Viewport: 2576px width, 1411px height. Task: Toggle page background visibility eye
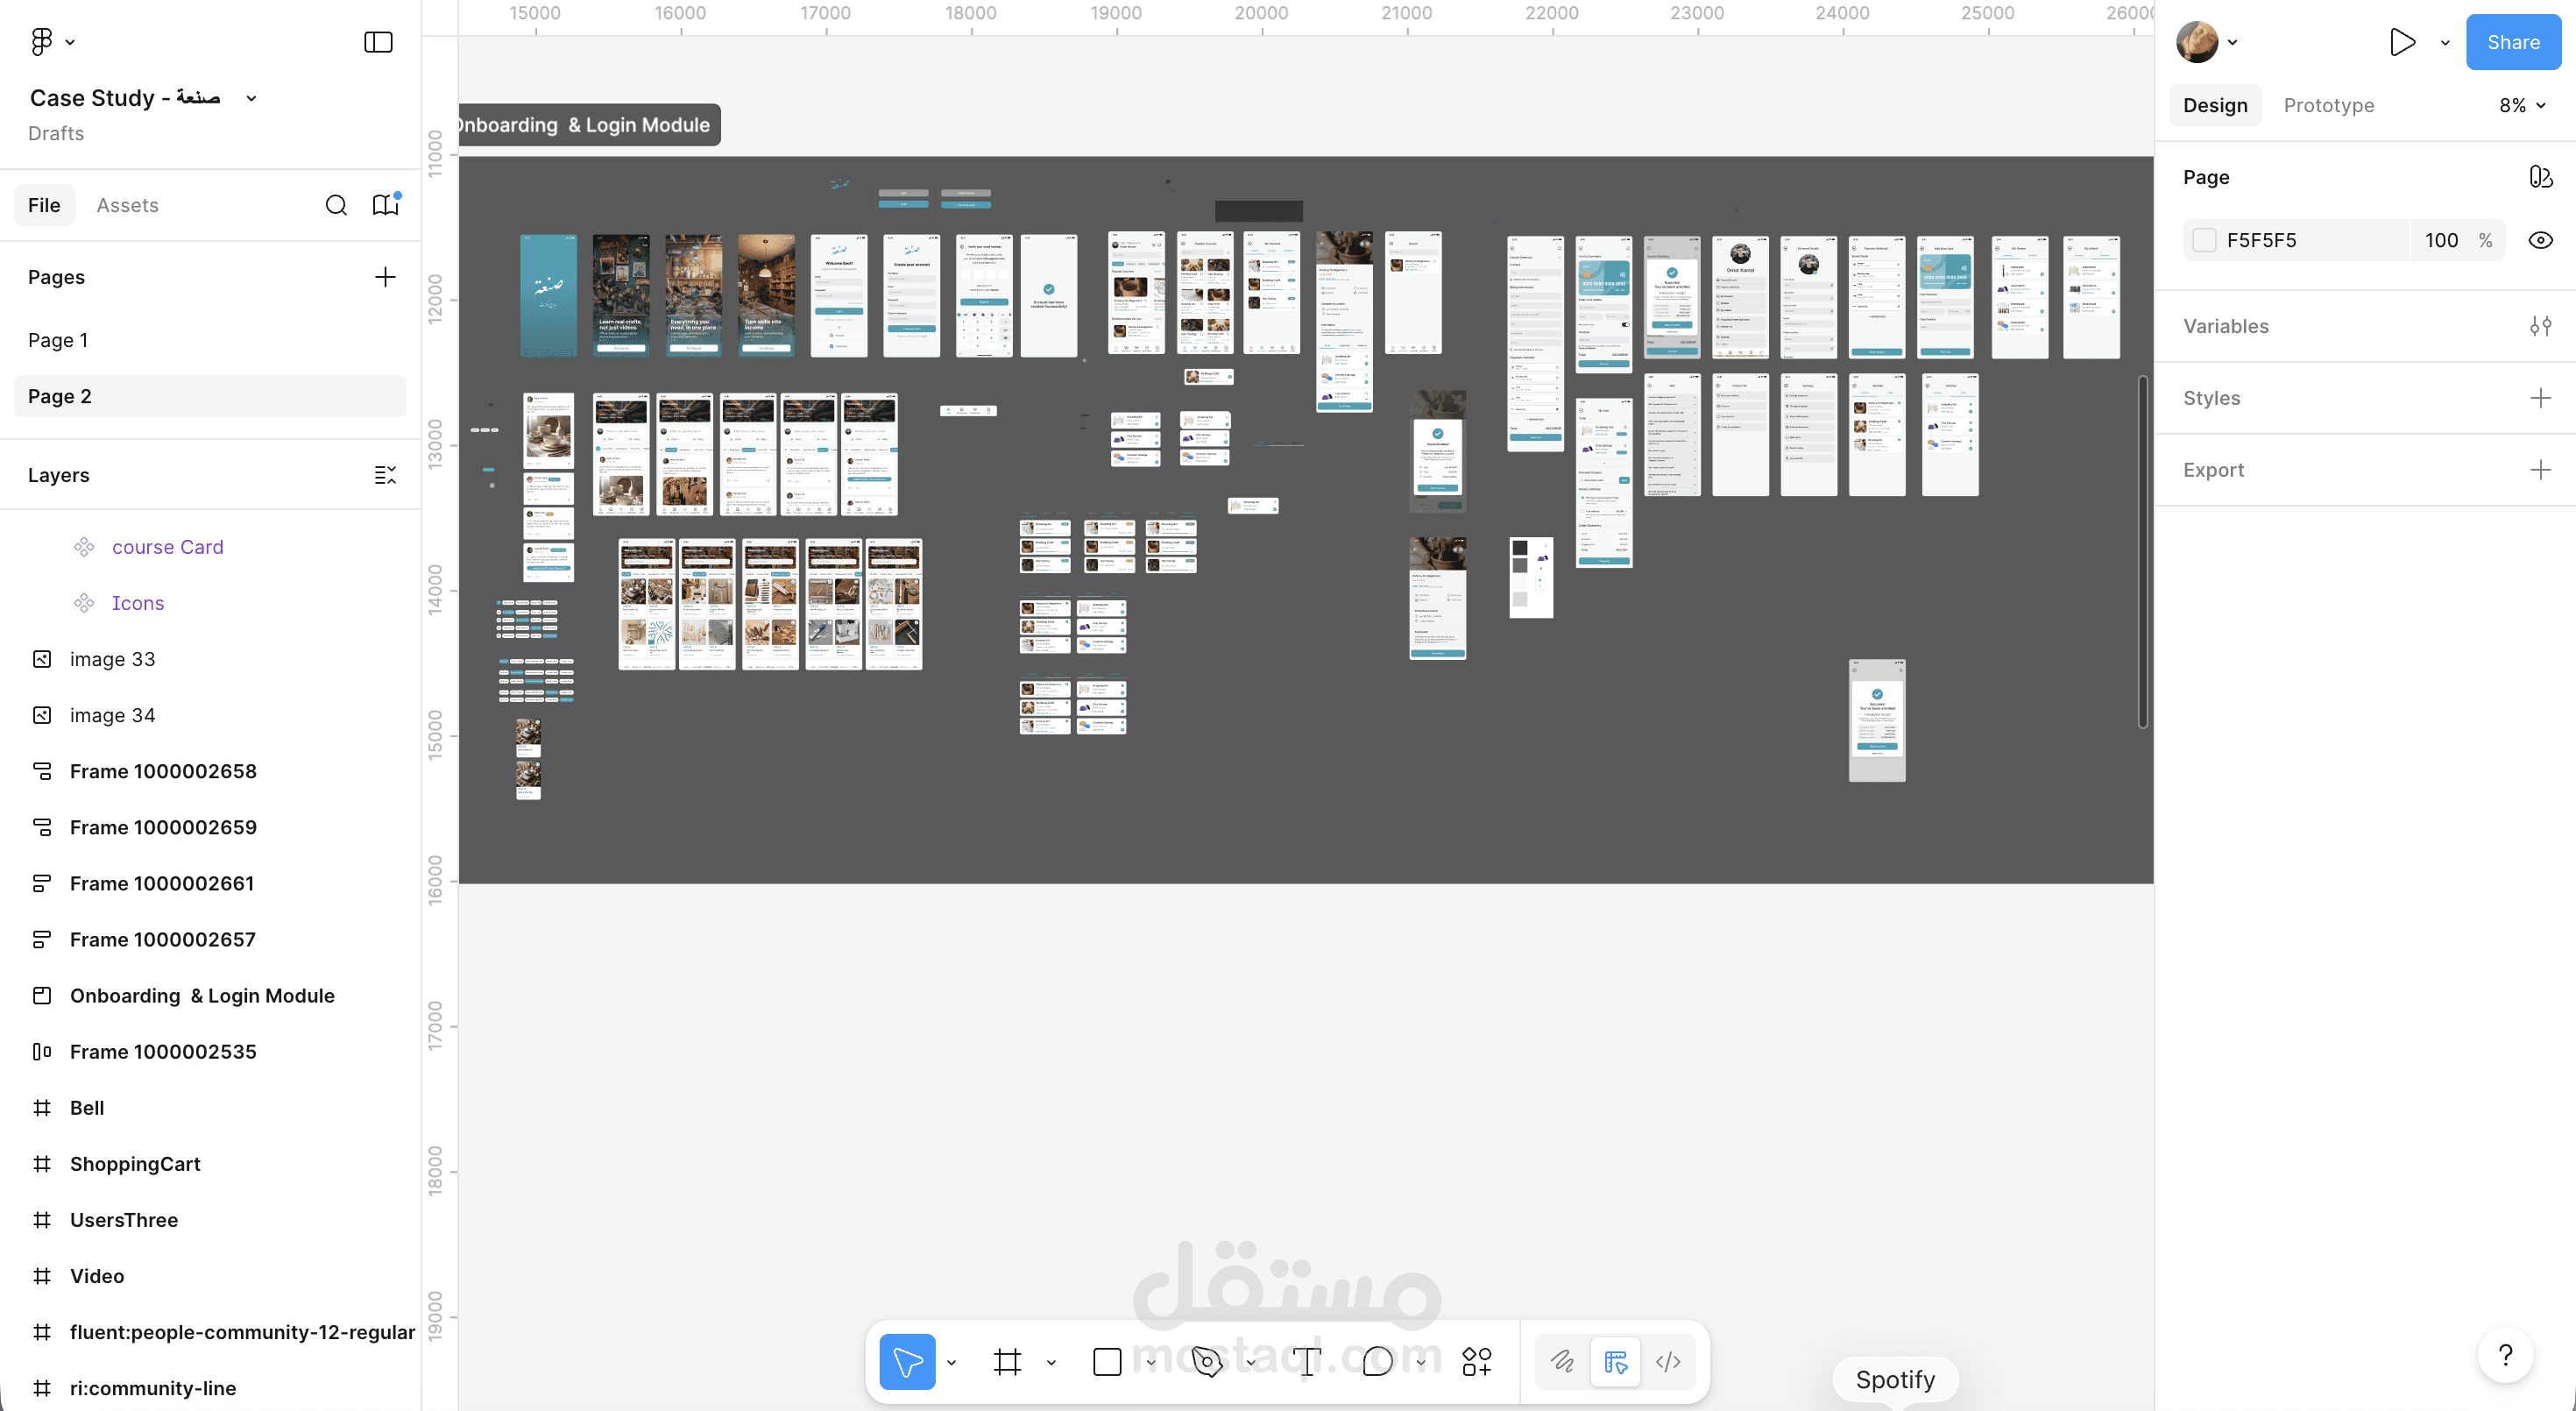[2540, 240]
